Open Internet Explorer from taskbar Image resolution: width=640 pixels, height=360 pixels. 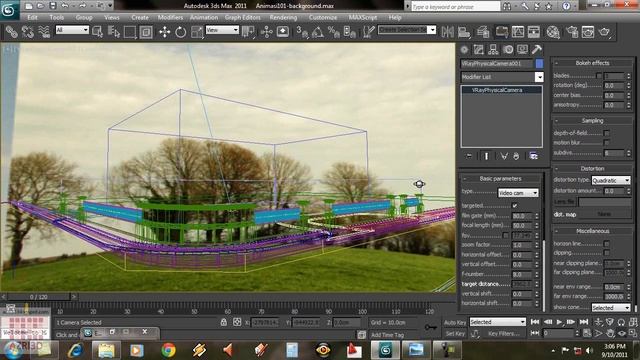pos(76,350)
